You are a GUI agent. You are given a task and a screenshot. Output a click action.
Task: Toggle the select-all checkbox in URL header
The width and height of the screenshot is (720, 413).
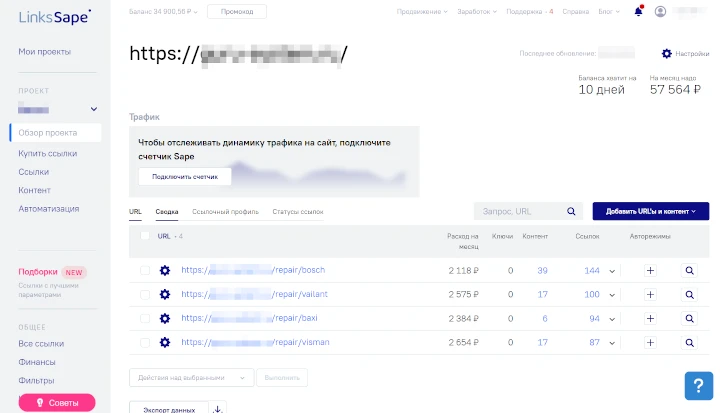145,236
